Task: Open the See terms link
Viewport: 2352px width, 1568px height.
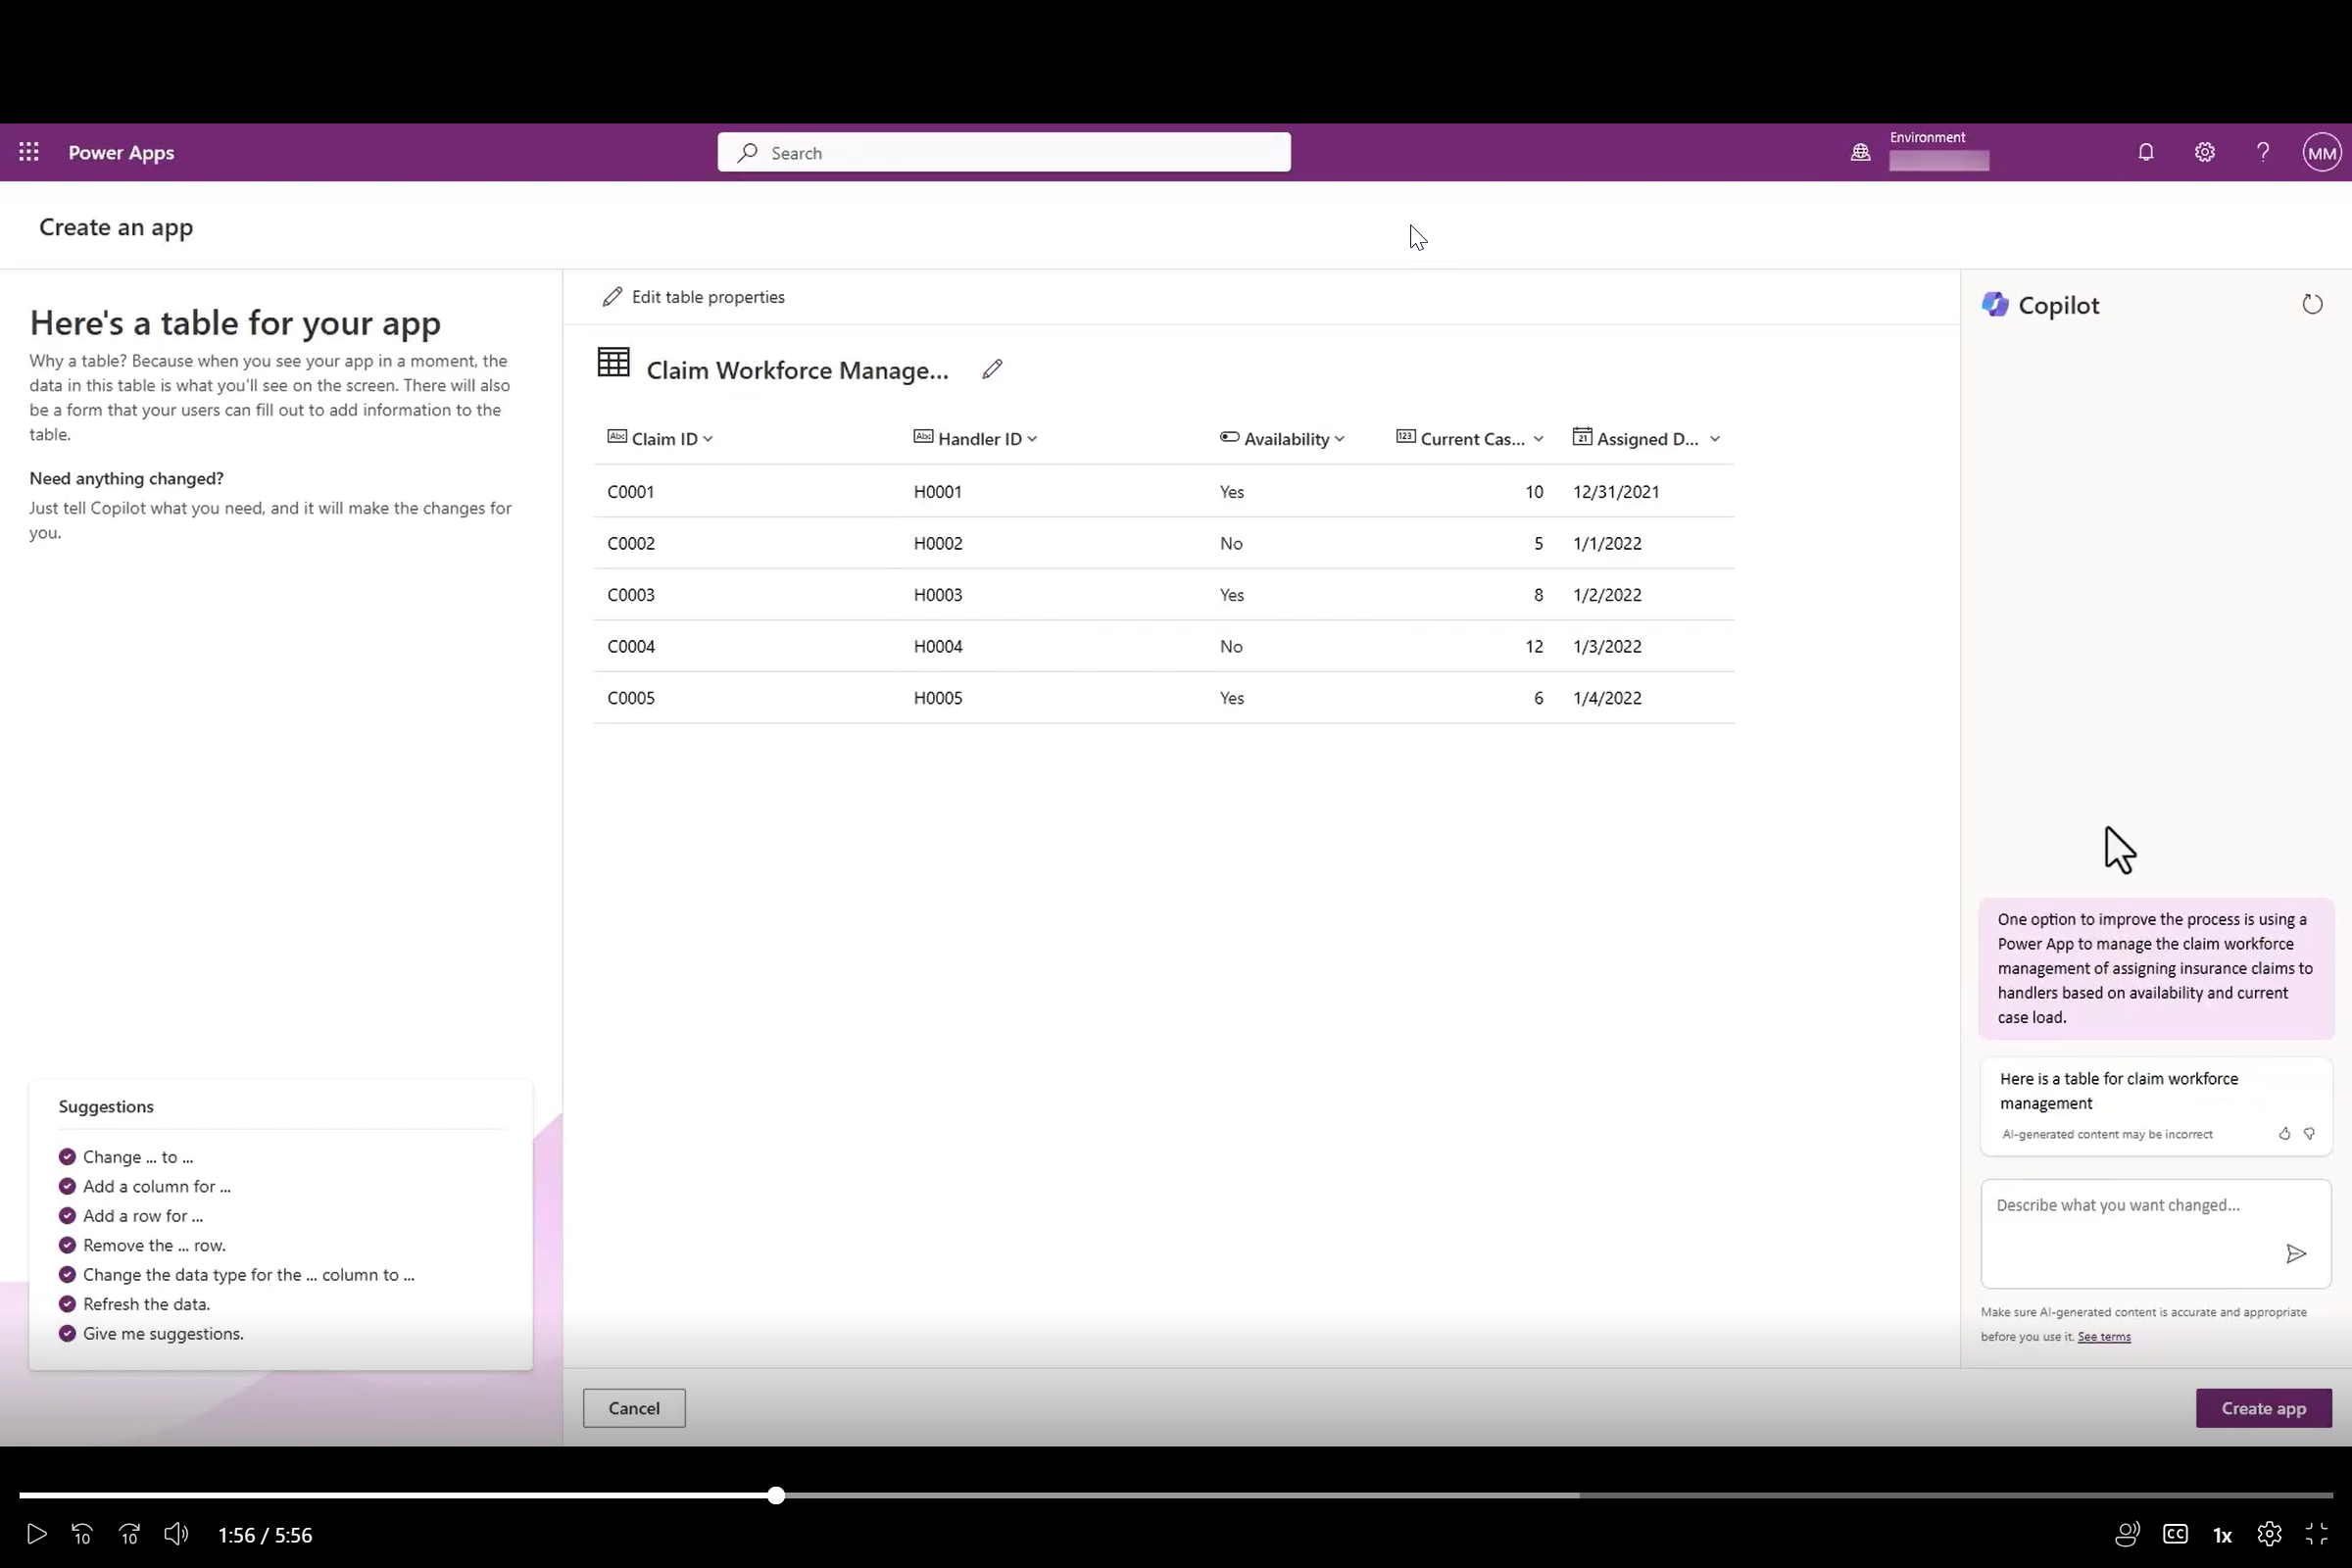Action: point(2104,1336)
